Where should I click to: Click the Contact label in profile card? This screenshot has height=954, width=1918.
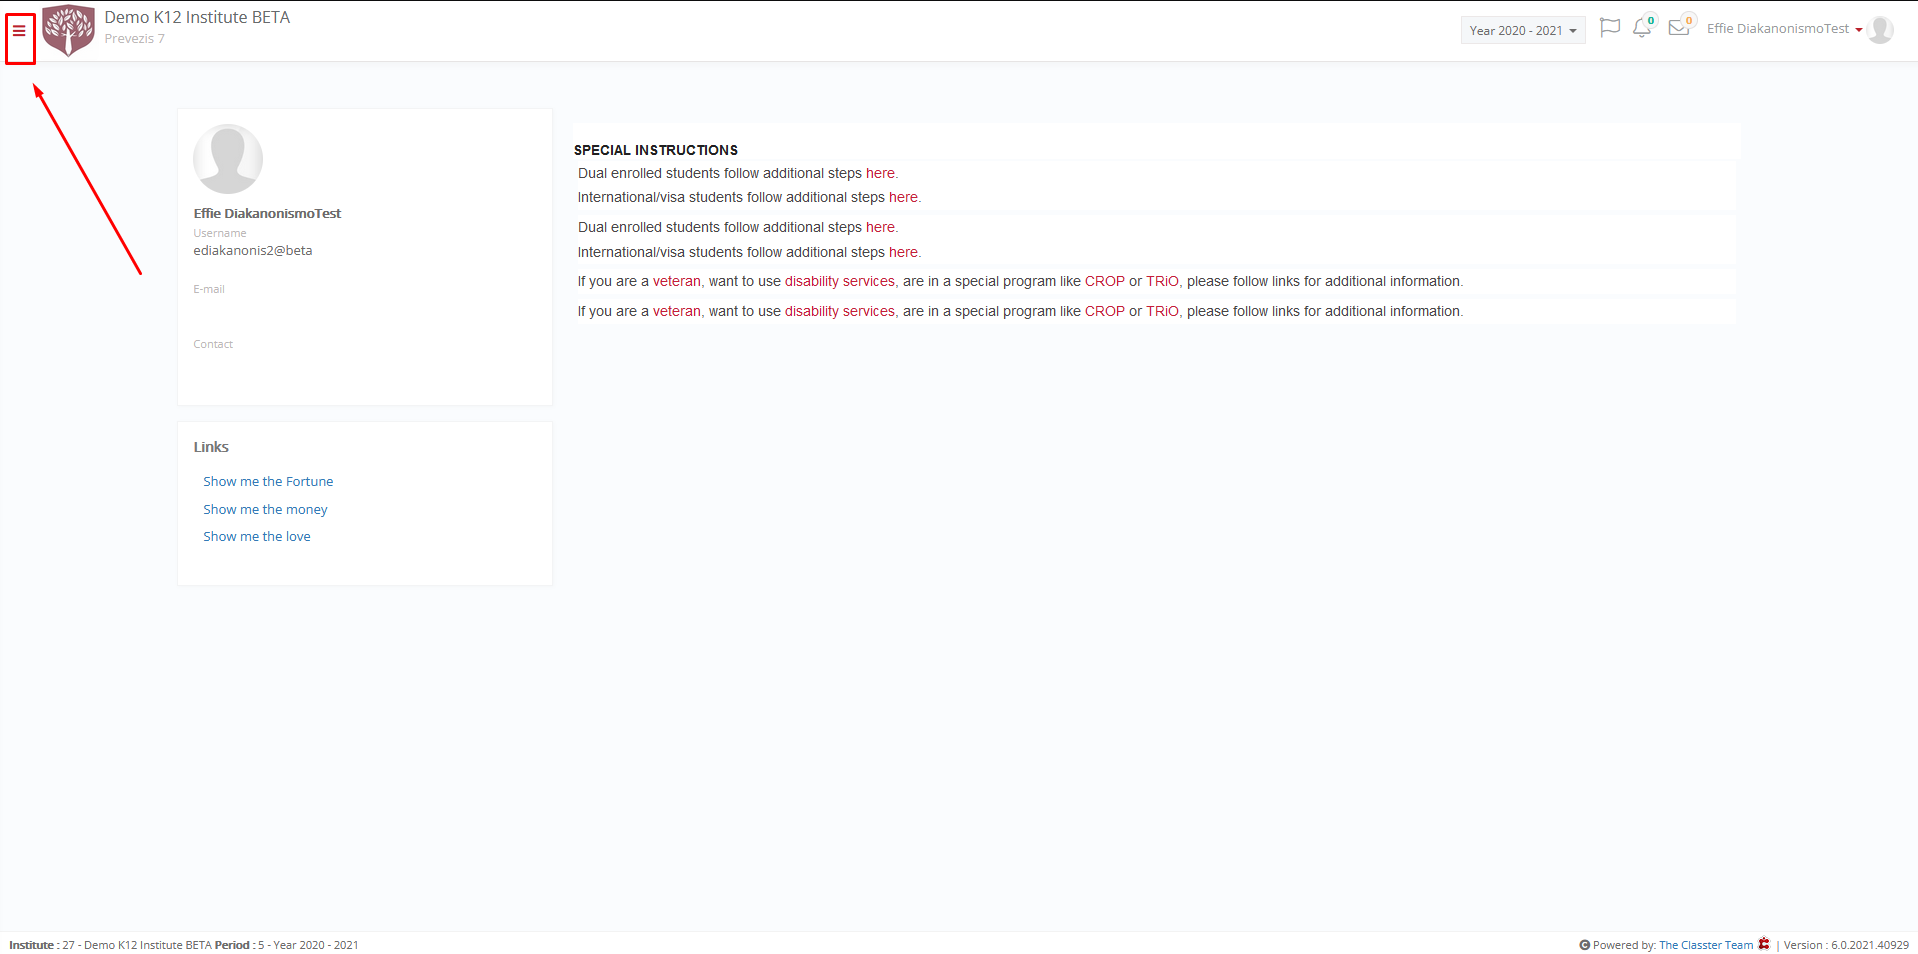click(x=213, y=344)
